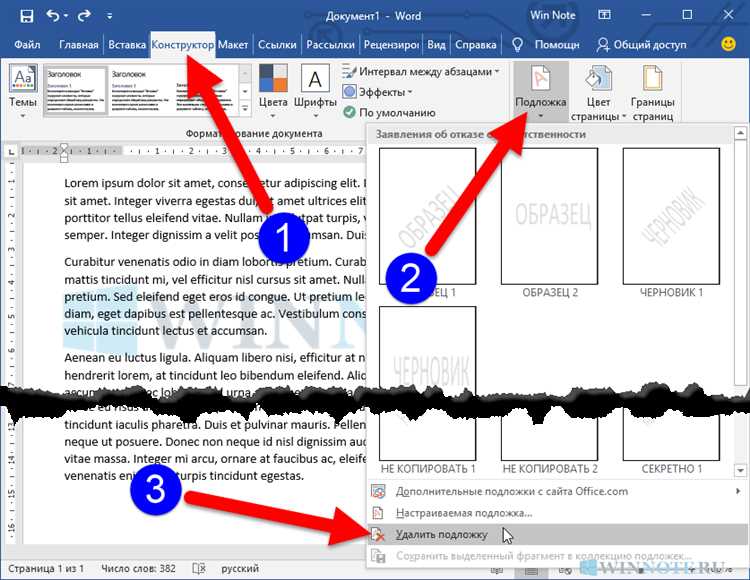The height and width of the screenshot is (580, 750).
Task: Choose the ЧЕРНОВИК 1 watermark thumbnail
Action: click(x=671, y=216)
